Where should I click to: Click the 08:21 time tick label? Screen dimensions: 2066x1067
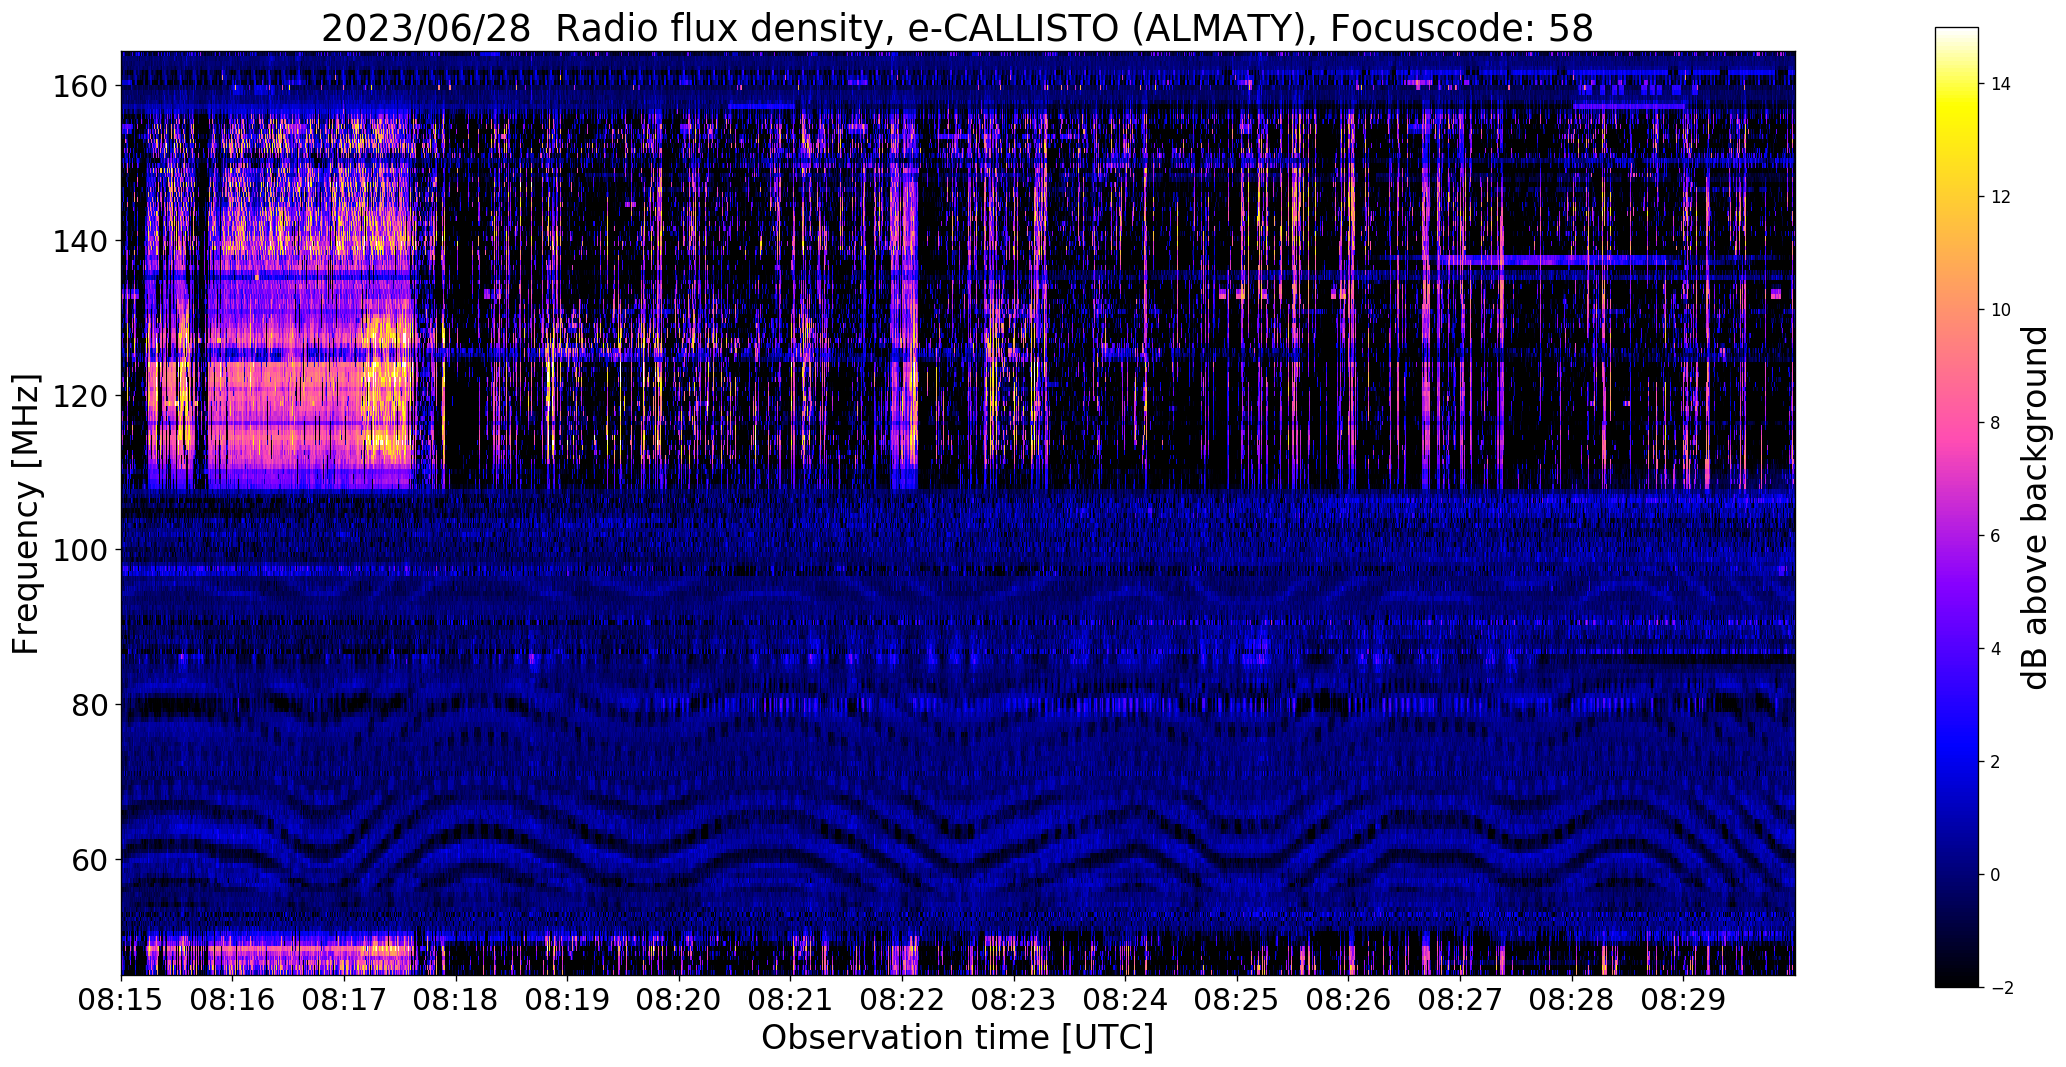click(790, 999)
